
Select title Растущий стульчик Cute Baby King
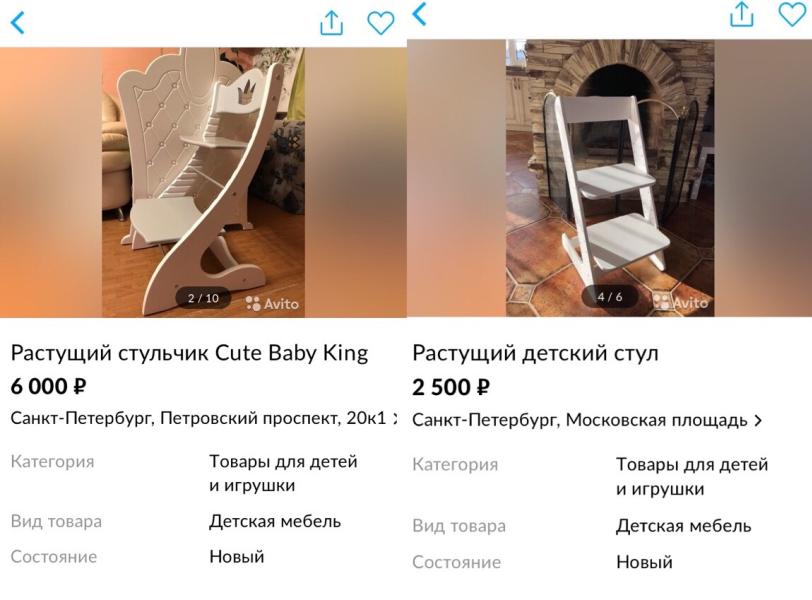click(x=190, y=353)
